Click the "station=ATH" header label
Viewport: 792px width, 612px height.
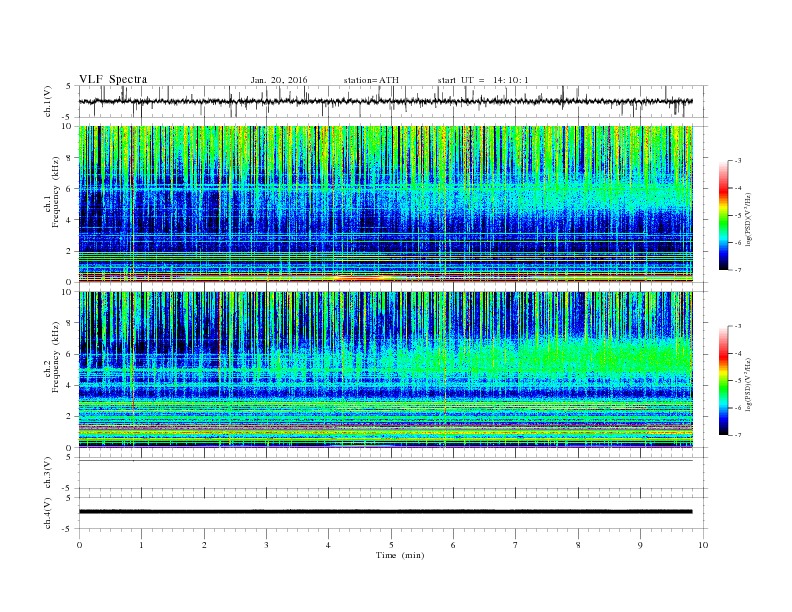(x=371, y=80)
